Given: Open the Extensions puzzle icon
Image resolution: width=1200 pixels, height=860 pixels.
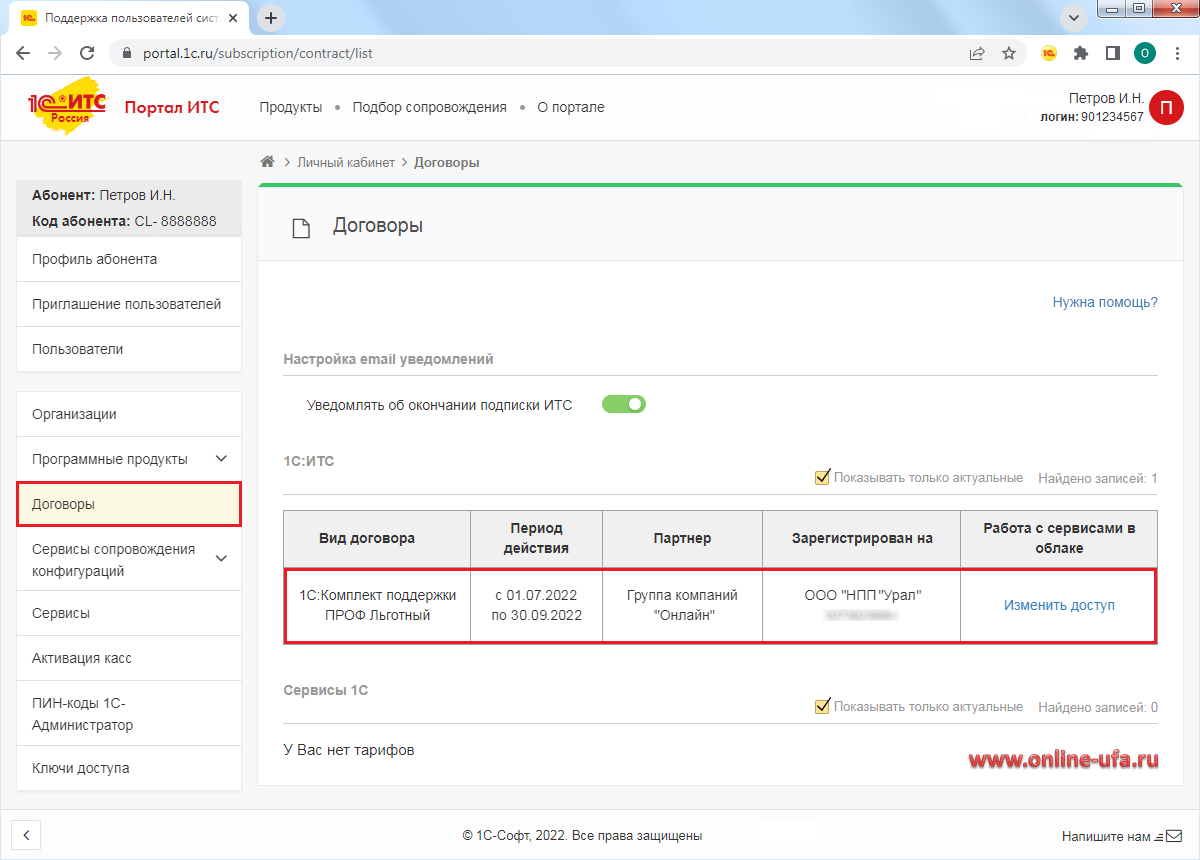Looking at the screenshot, I should coord(1081,53).
